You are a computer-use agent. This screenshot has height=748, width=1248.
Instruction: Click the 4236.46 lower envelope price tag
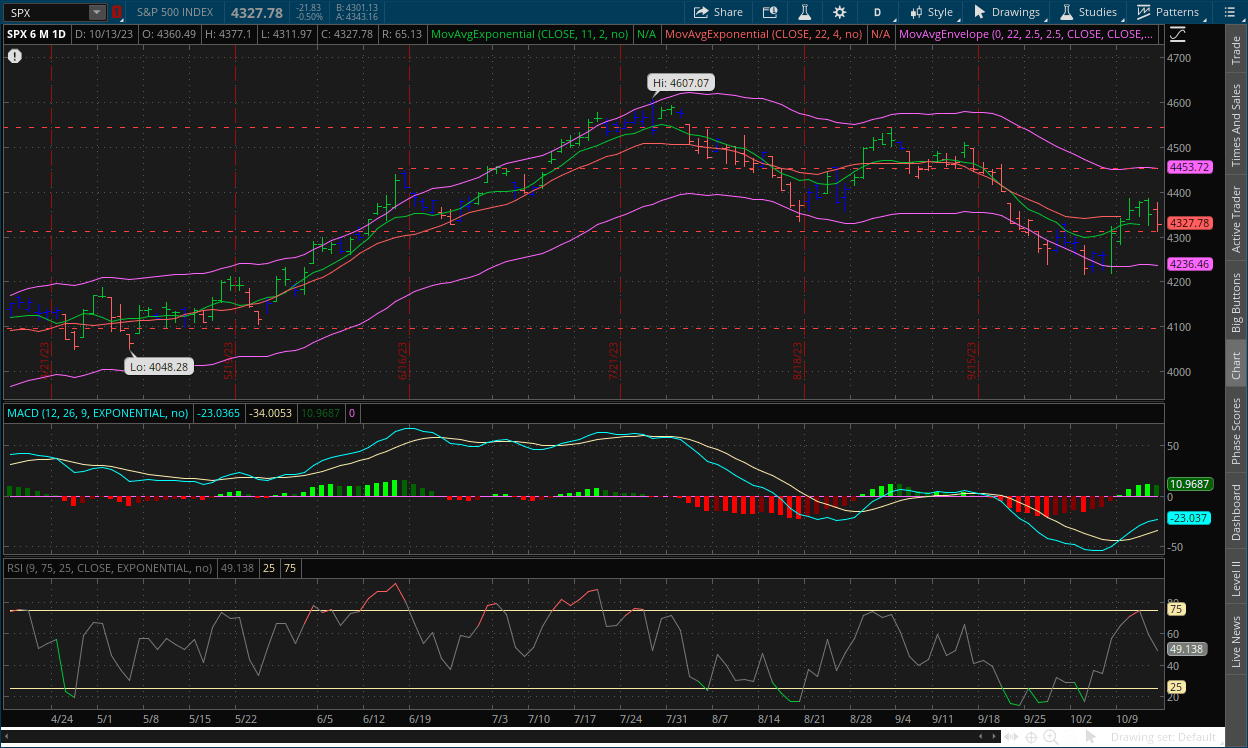[1190, 265]
